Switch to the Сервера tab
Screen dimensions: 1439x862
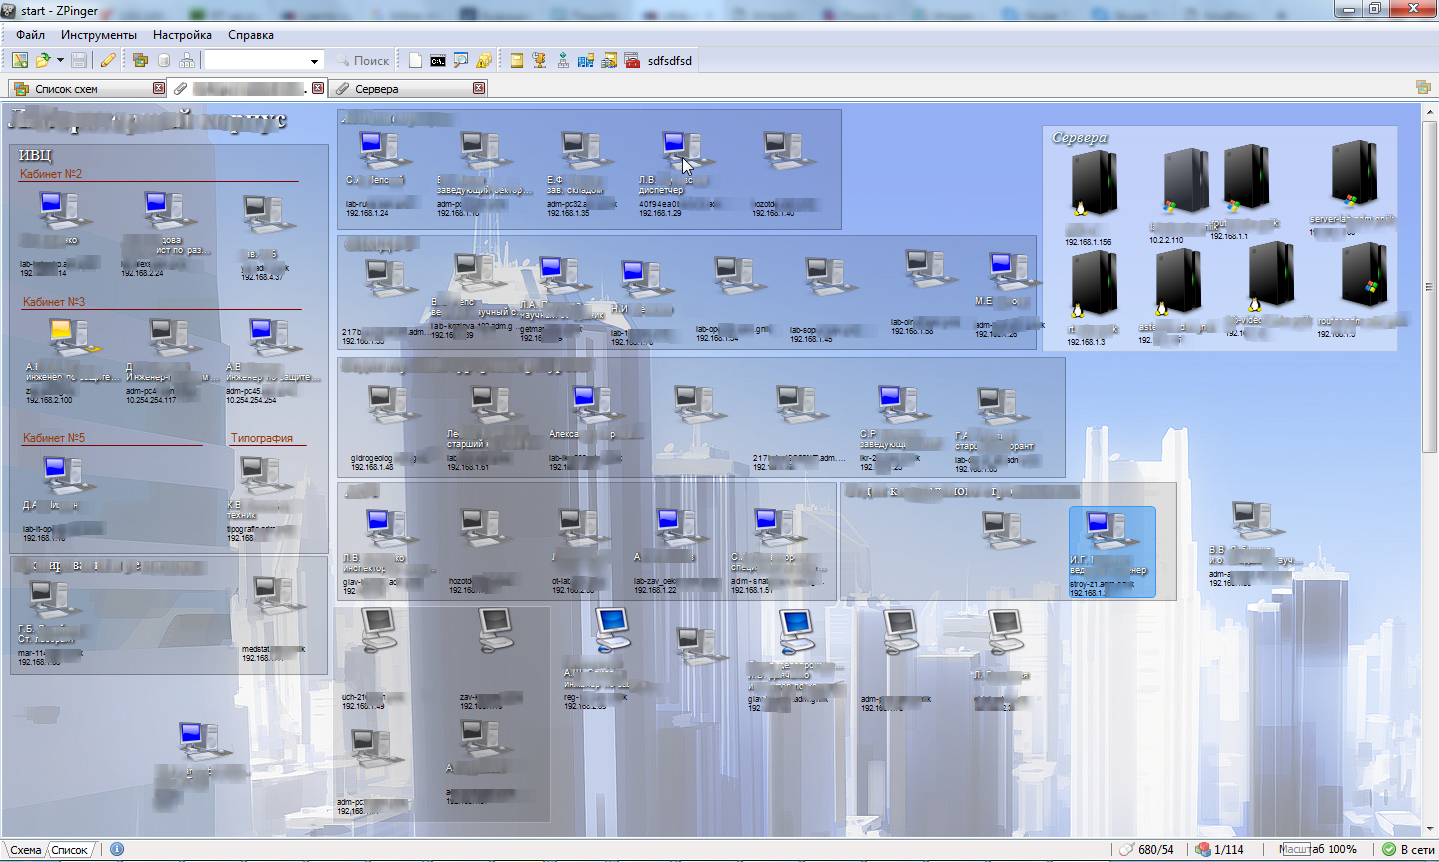coord(376,89)
